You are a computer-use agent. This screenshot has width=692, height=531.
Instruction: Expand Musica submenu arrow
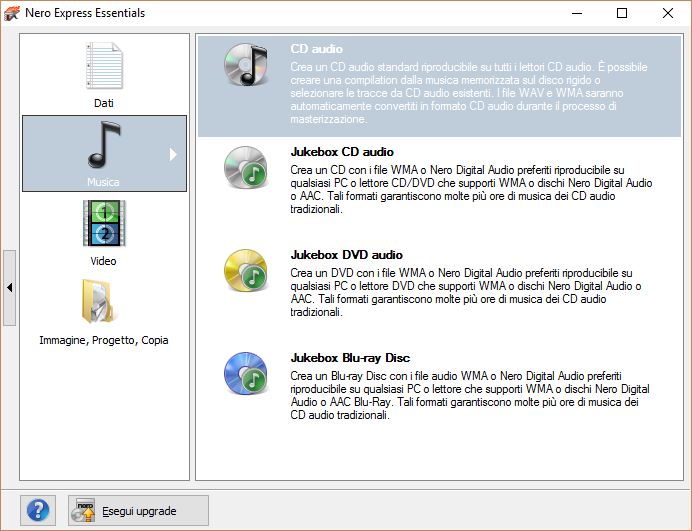[173, 154]
